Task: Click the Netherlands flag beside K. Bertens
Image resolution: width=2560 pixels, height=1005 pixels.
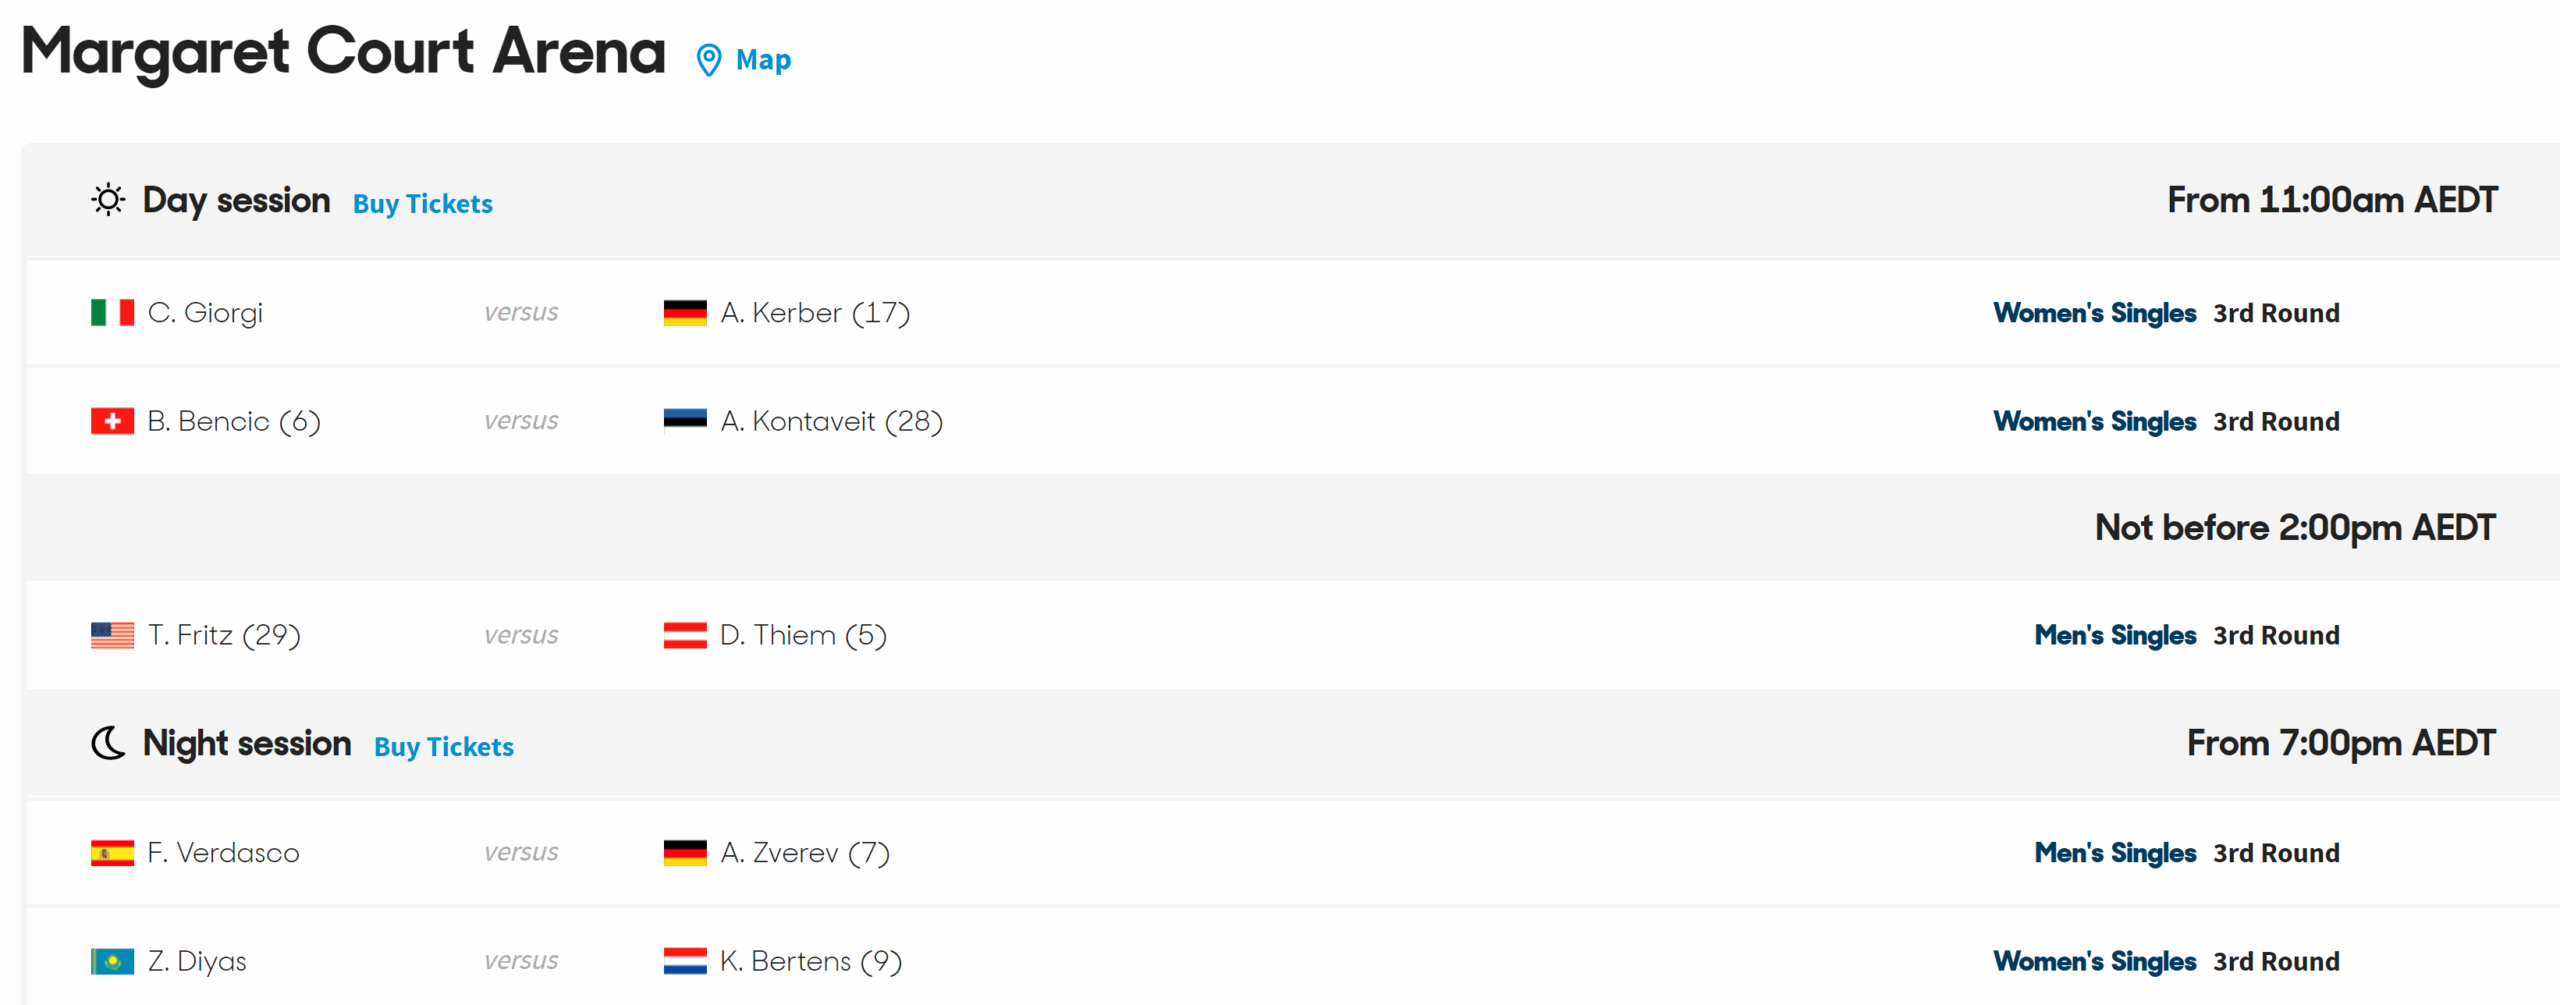Action: click(x=685, y=961)
